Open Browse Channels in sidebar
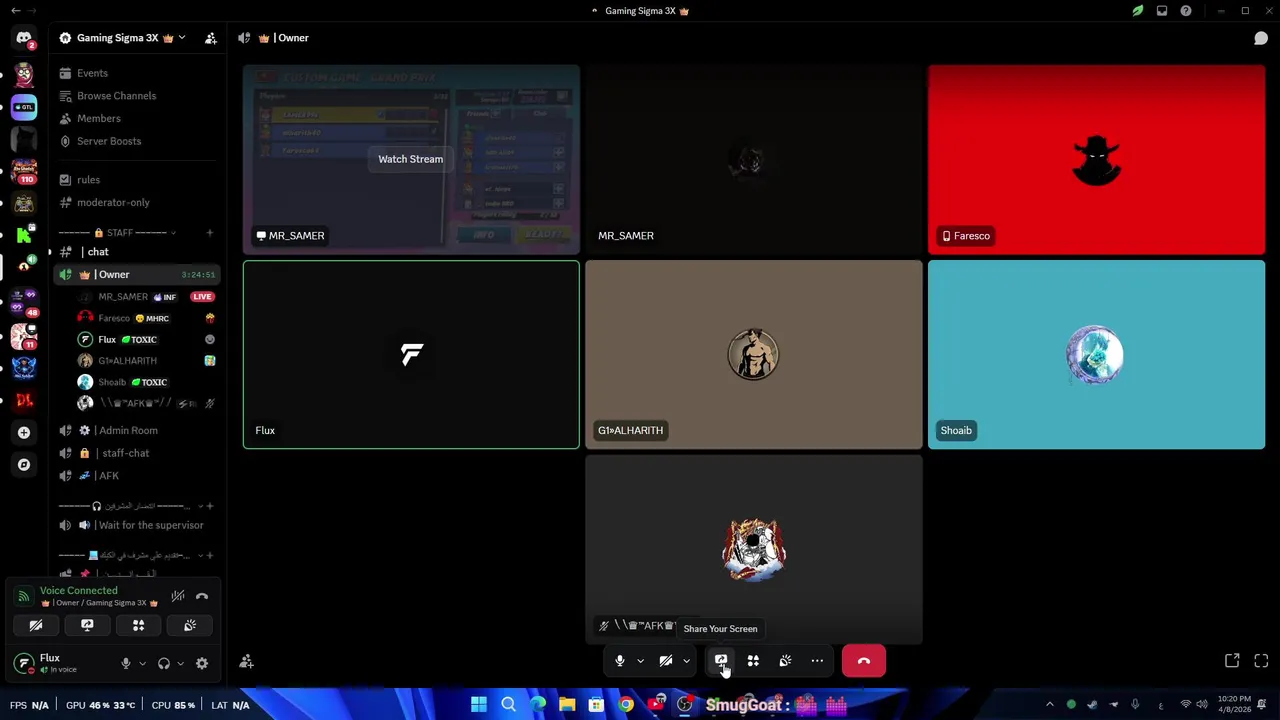The height and width of the screenshot is (720, 1280). [x=135, y=96]
